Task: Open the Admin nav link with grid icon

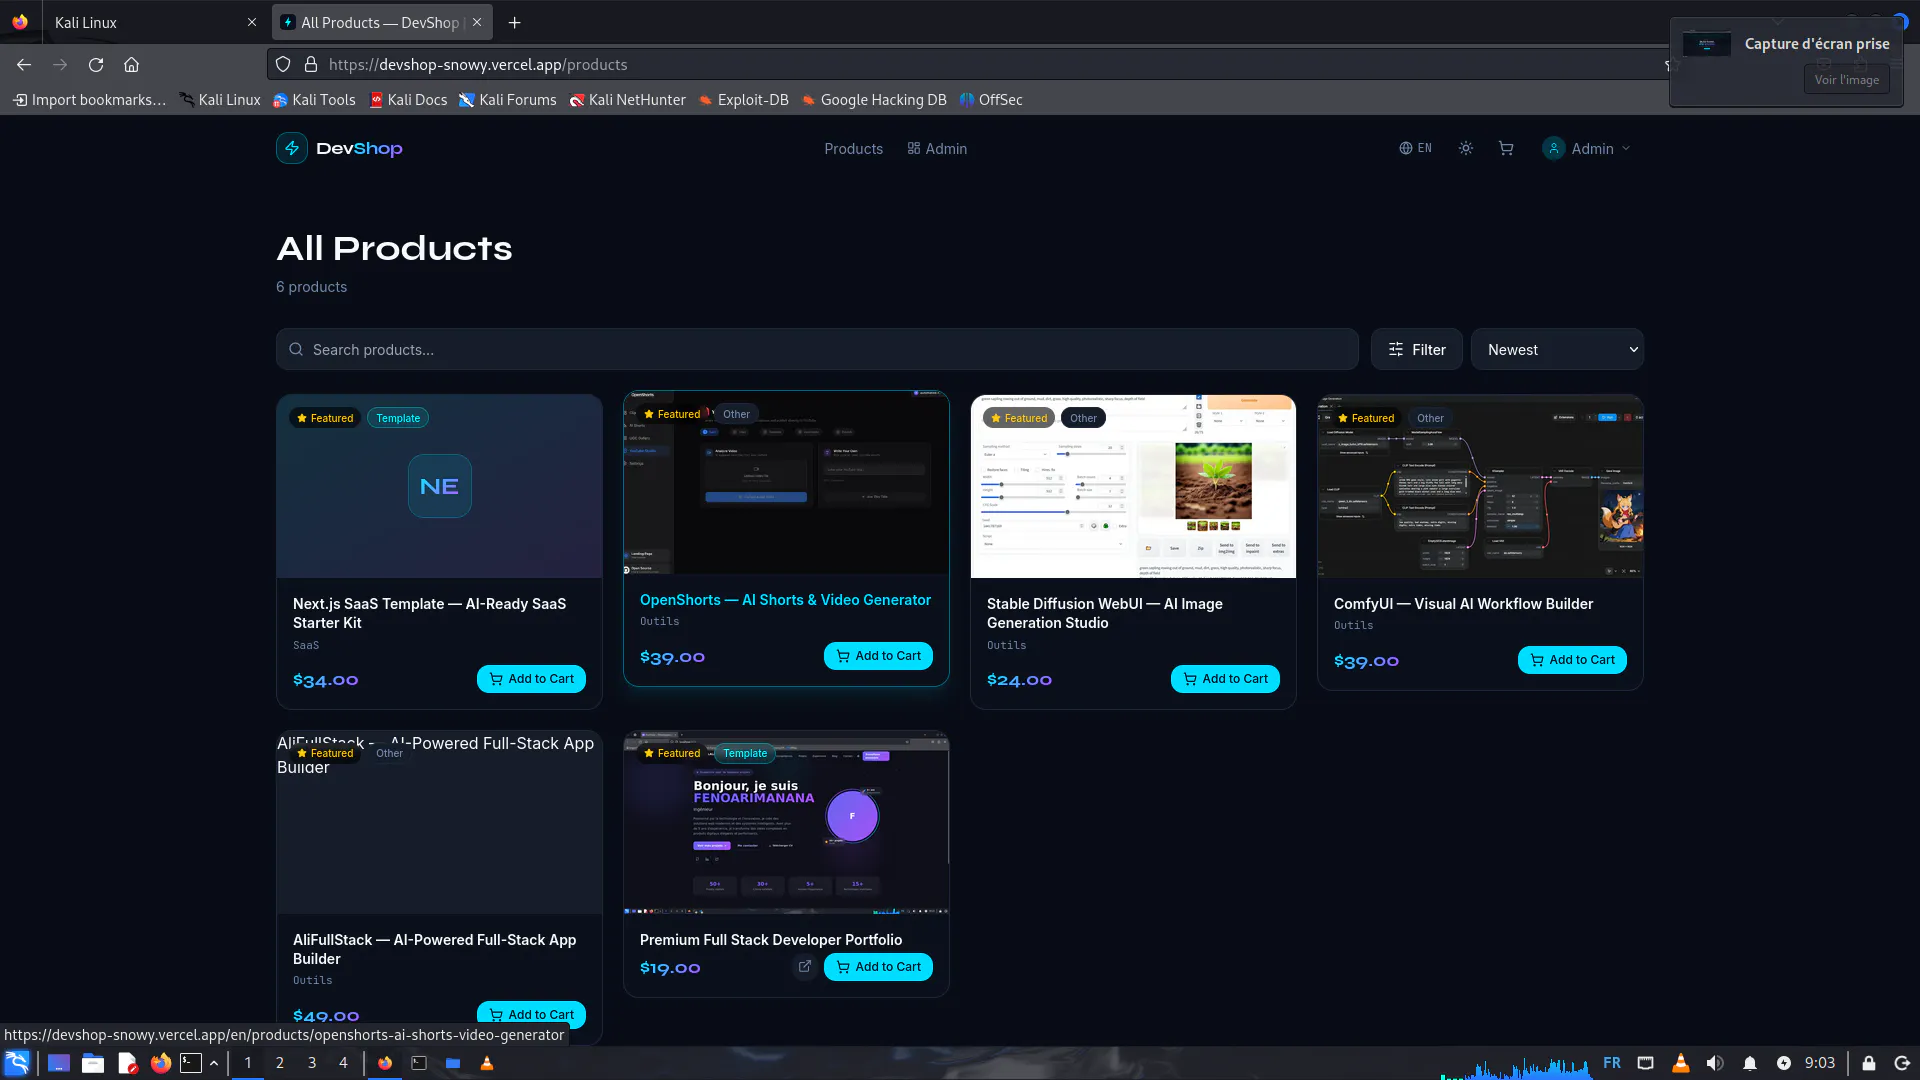Action: pos(937,149)
